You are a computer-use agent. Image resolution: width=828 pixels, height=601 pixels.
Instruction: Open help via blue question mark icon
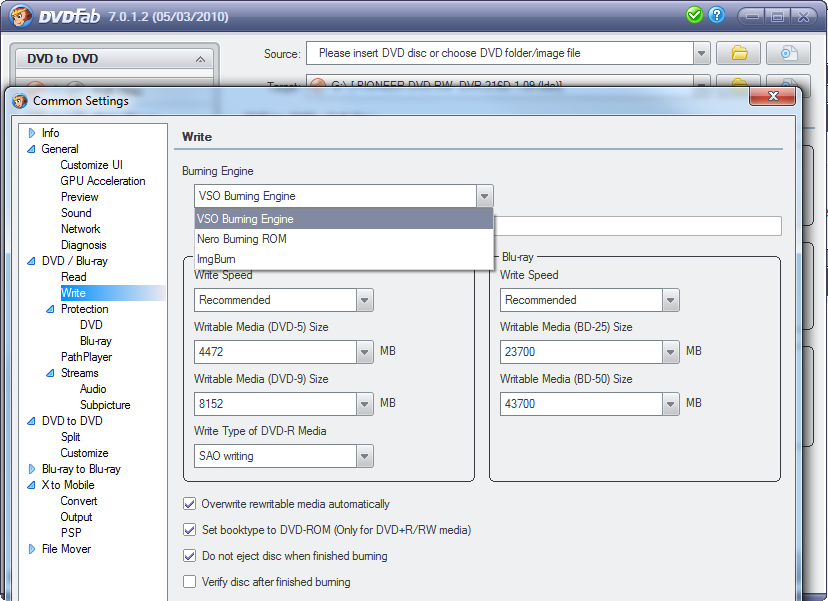click(717, 15)
